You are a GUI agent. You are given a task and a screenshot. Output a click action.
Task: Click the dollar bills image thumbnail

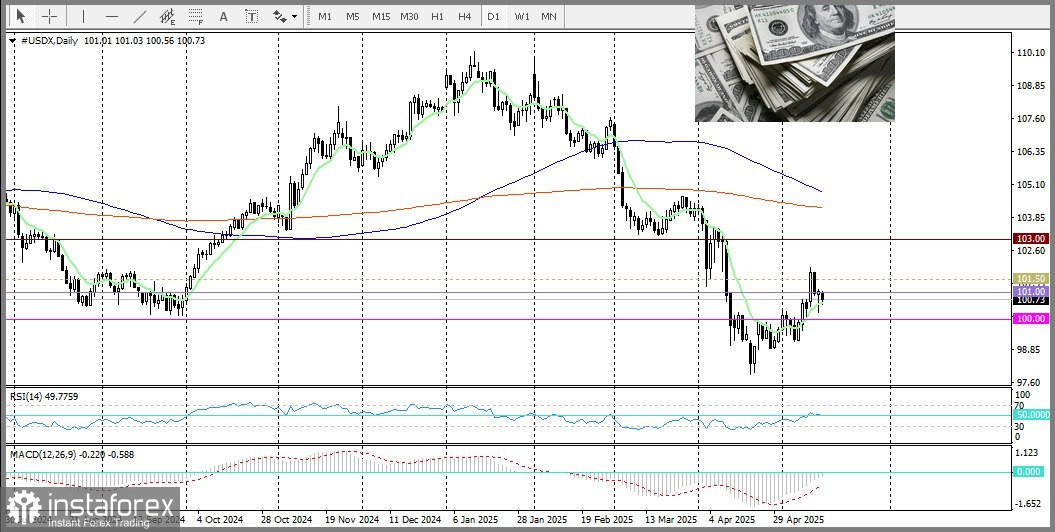(x=795, y=63)
